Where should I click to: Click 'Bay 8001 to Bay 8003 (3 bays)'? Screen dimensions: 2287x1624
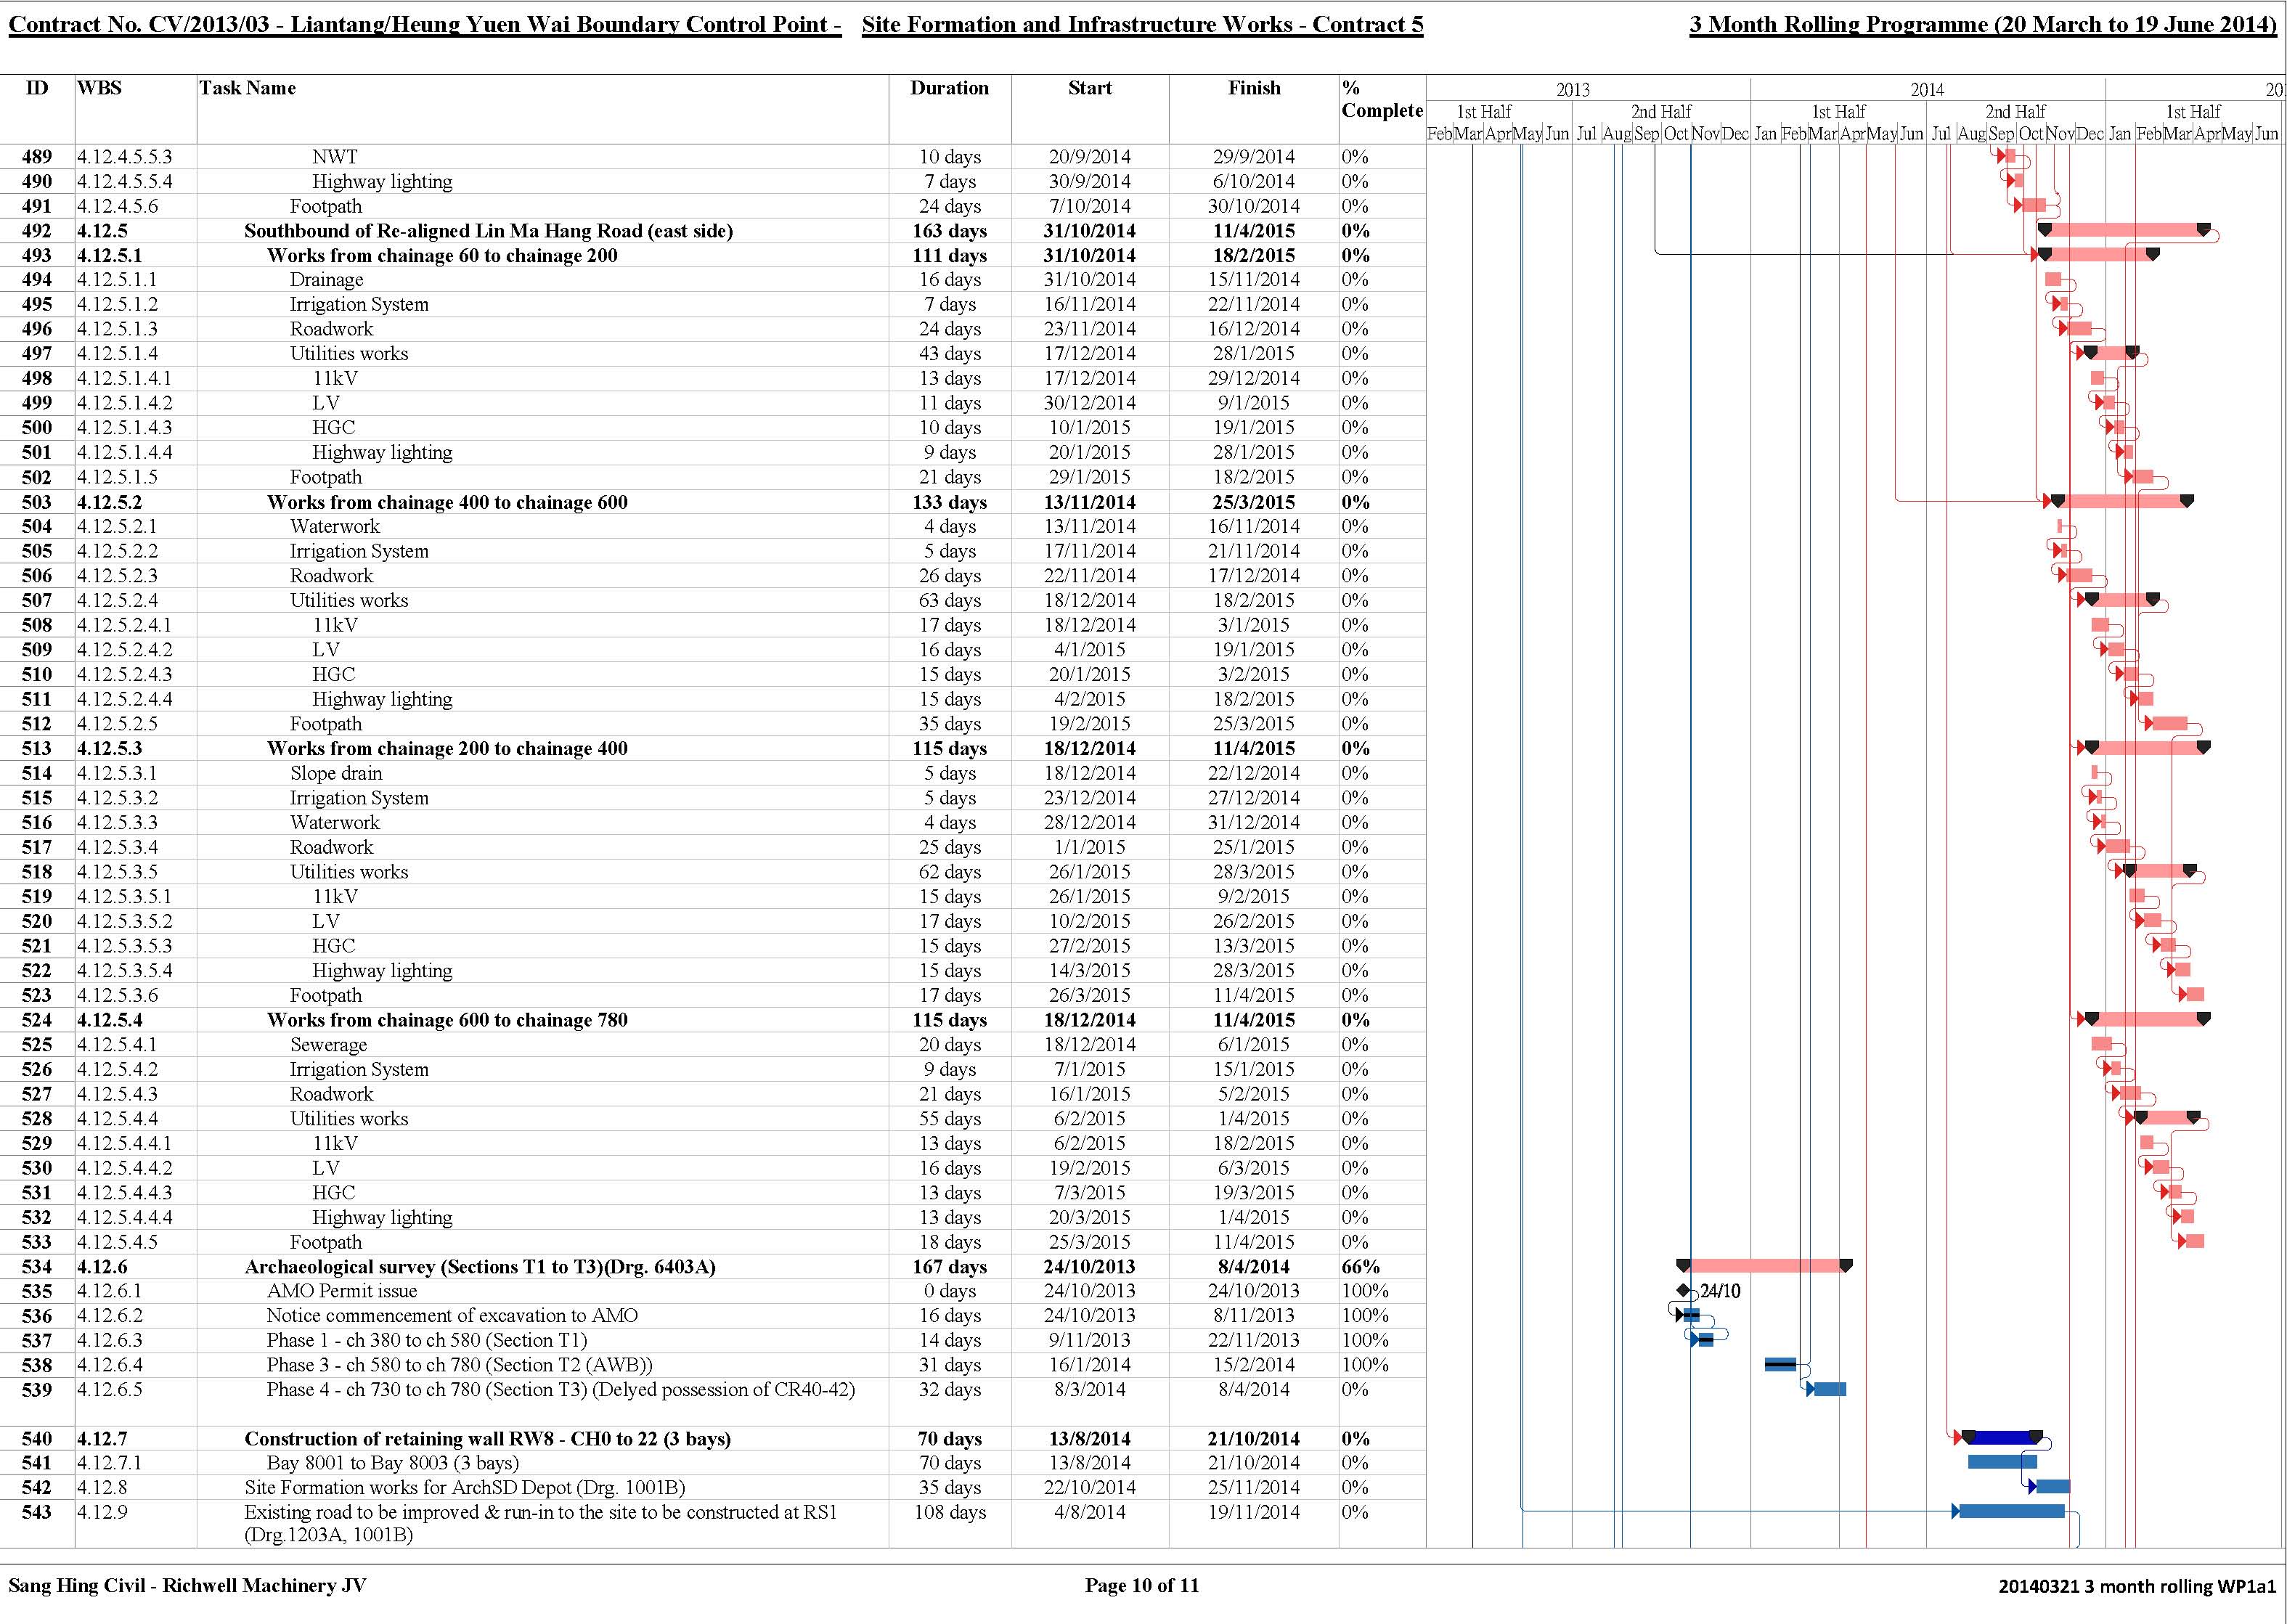point(393,1463)
